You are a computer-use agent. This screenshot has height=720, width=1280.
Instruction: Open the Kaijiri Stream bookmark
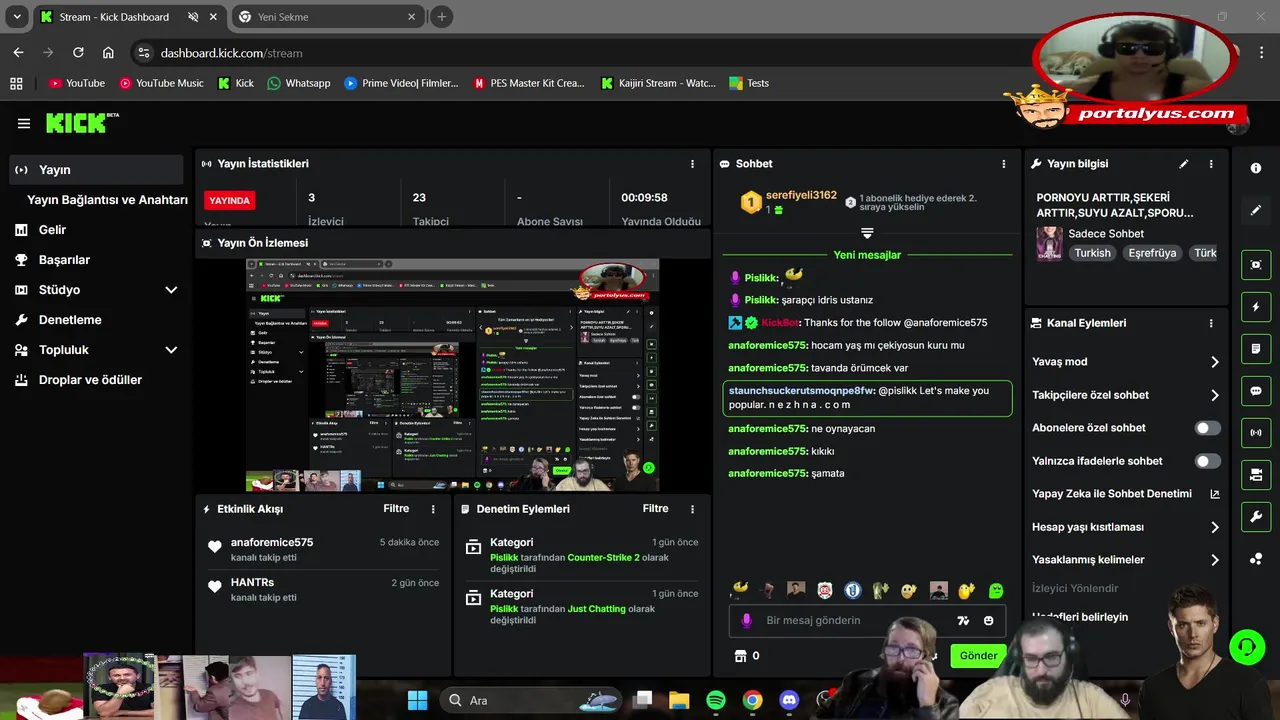(658, 83)
